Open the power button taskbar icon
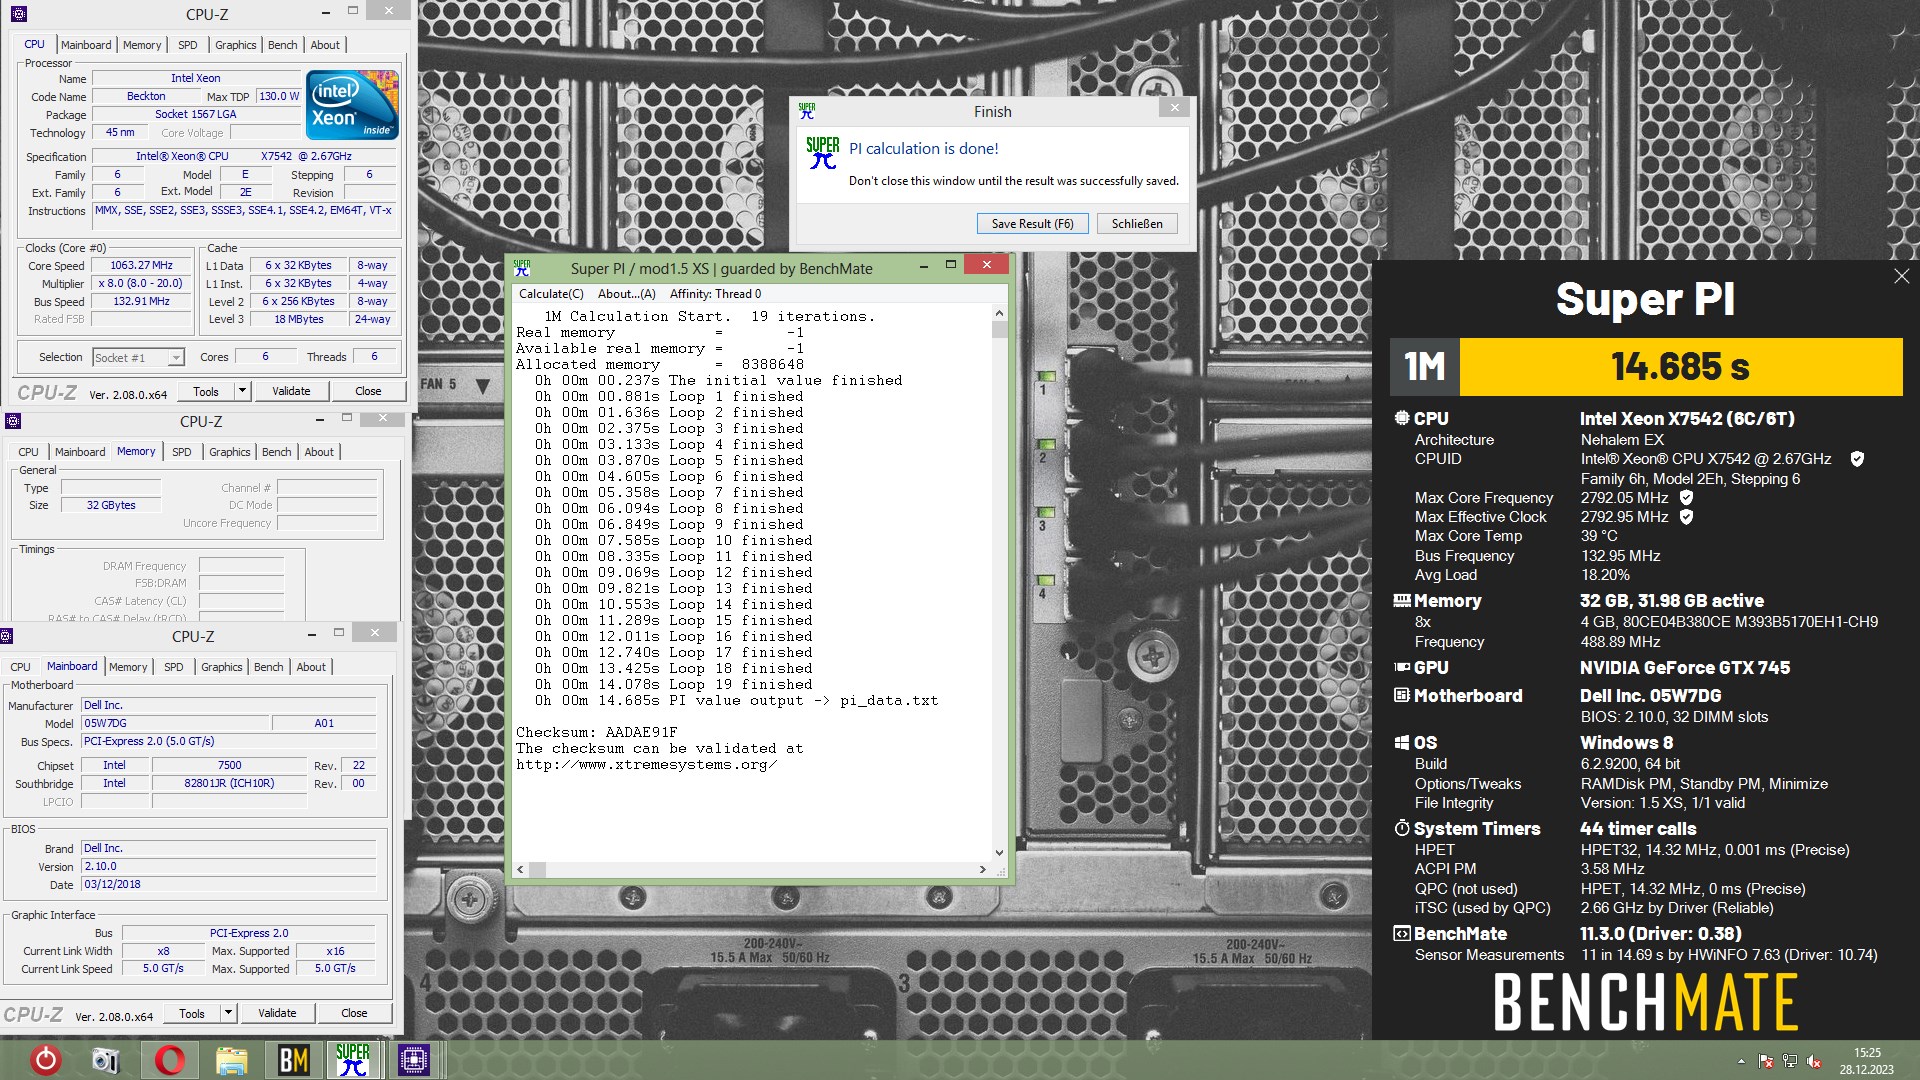This screenshot has height=1080, width=1920. [45, 1059]
